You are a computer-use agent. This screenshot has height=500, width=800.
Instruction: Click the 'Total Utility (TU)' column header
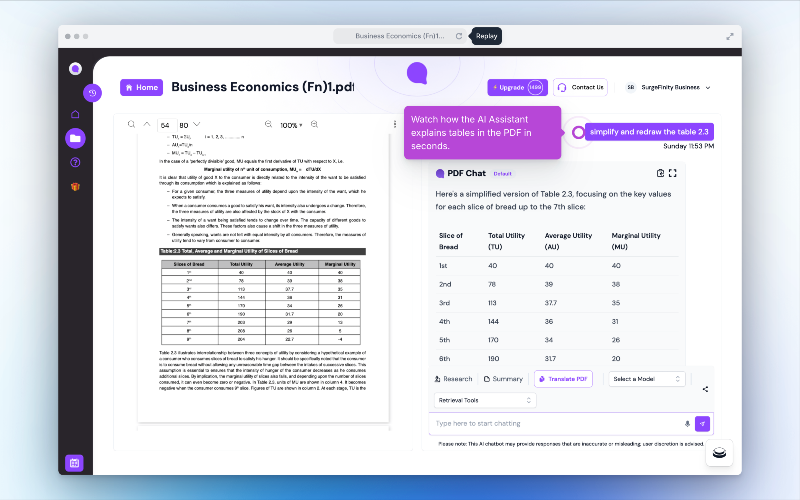(x=506, y=241)
